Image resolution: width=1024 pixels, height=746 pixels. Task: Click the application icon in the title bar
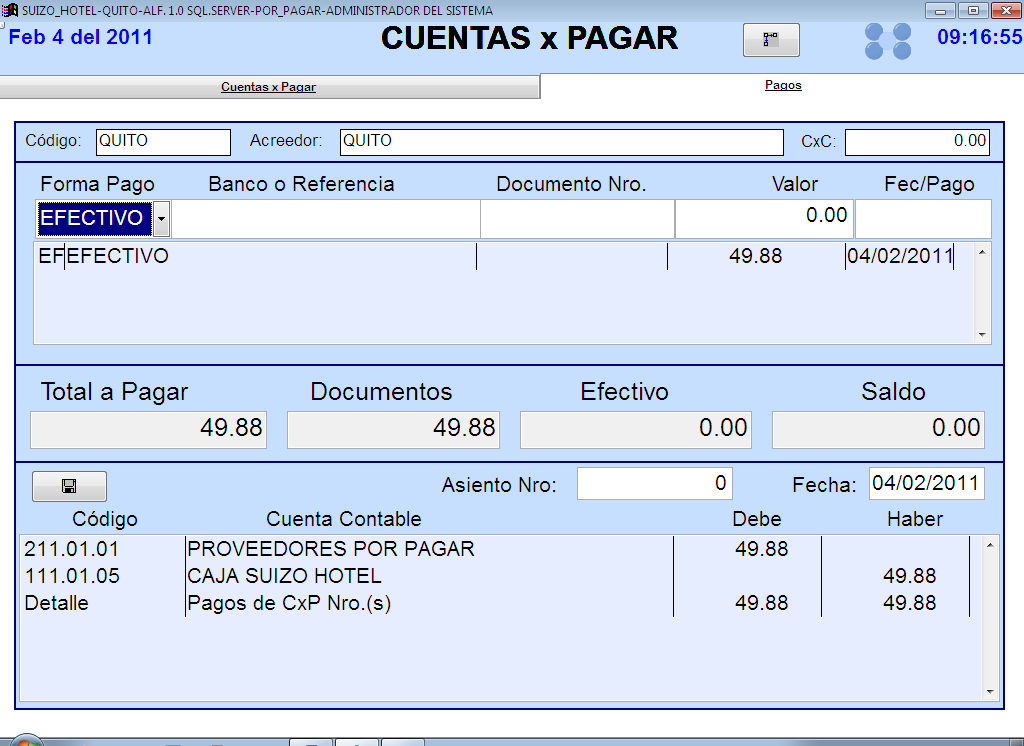coord(11,10)
